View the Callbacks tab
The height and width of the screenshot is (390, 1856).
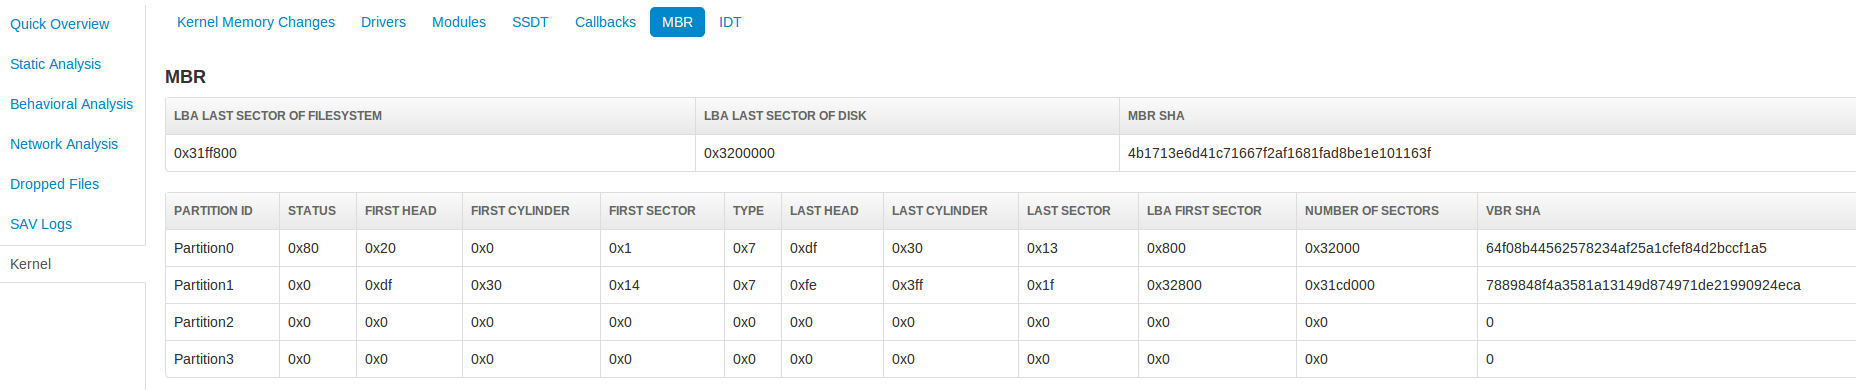pyautogui.click(x=605, y=22)
